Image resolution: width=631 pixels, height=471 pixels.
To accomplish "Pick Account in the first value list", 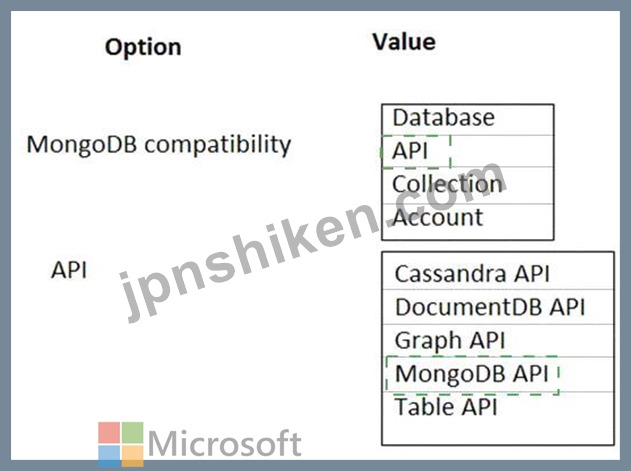I will coord(467,221).
